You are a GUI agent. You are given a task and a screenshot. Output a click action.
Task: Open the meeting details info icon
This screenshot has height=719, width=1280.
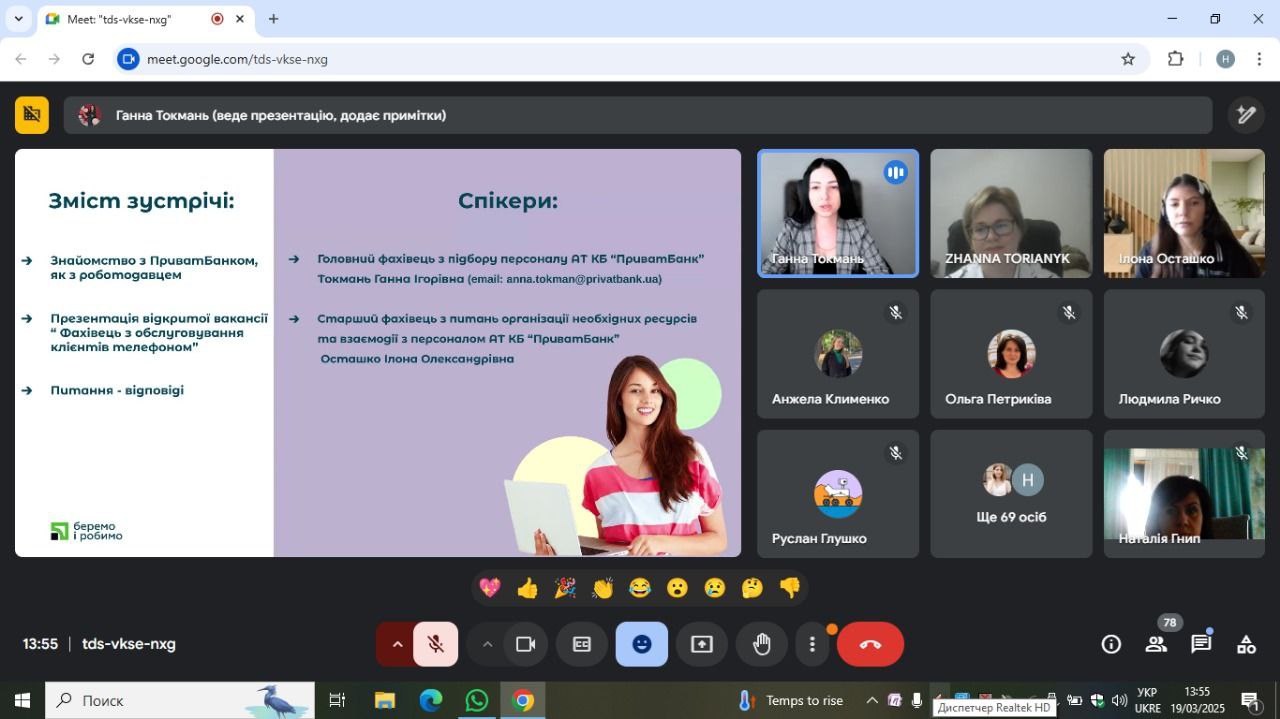1111,645
